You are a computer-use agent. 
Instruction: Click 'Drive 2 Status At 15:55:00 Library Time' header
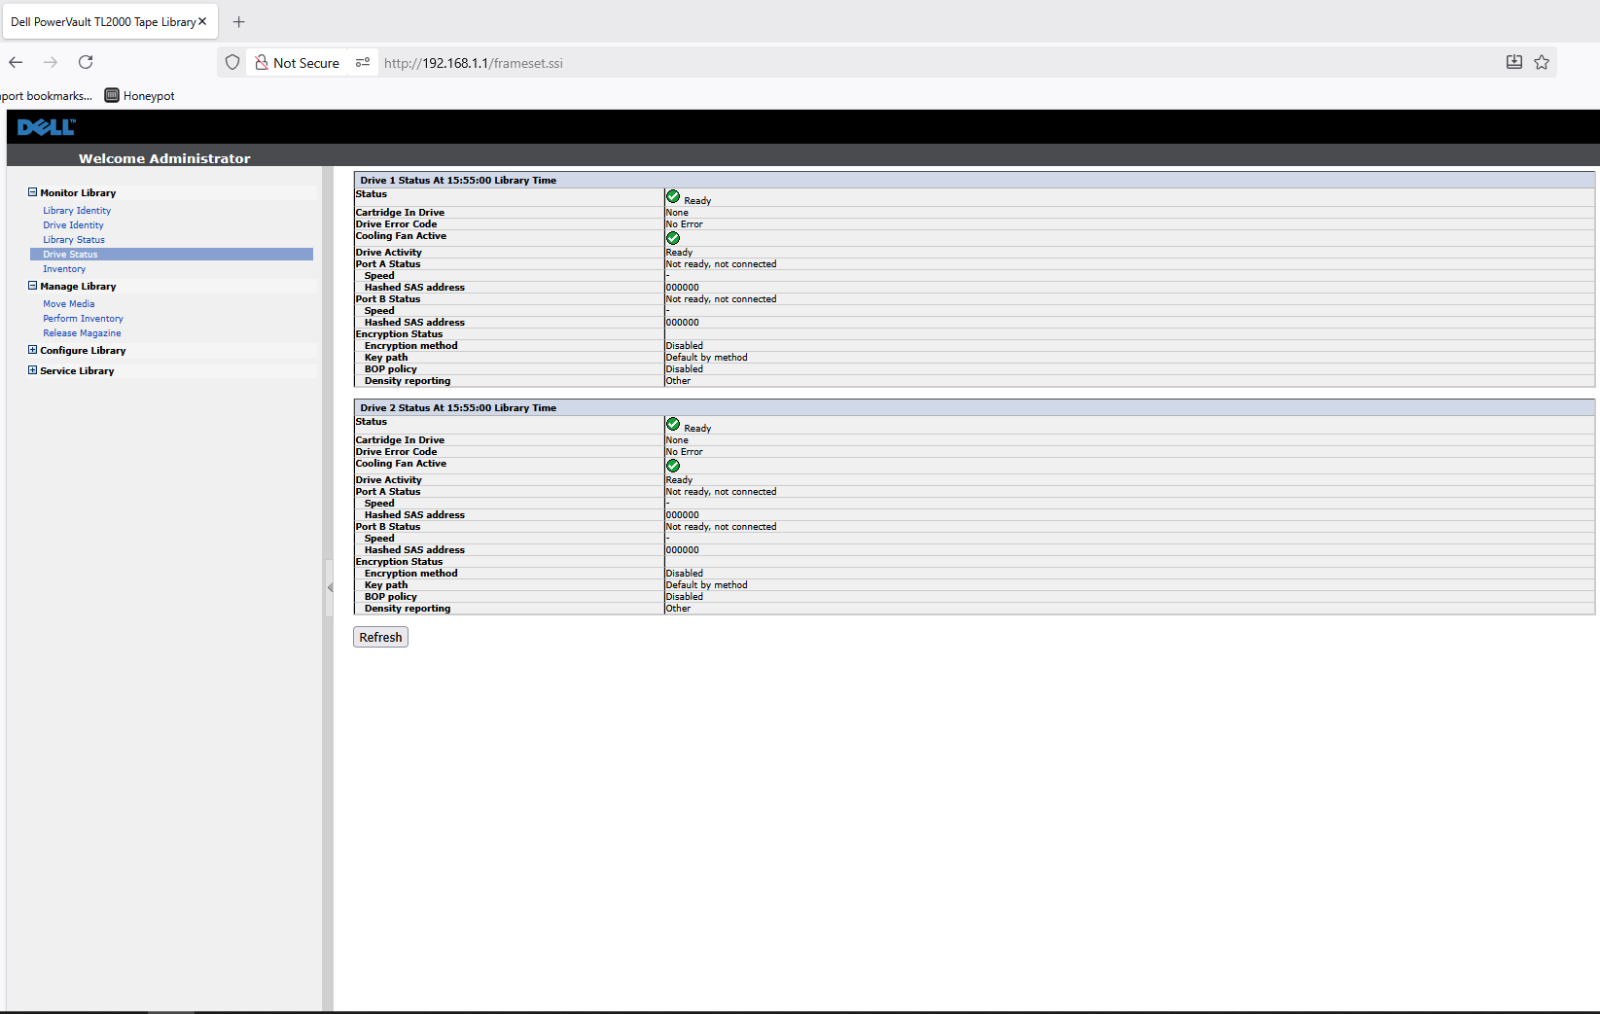(x=458, y=408)
